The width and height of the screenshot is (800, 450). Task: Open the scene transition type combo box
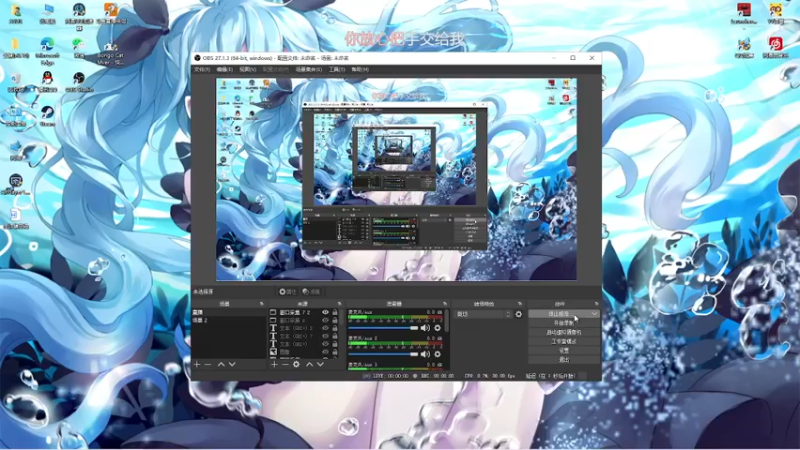(x=483, y=314)
